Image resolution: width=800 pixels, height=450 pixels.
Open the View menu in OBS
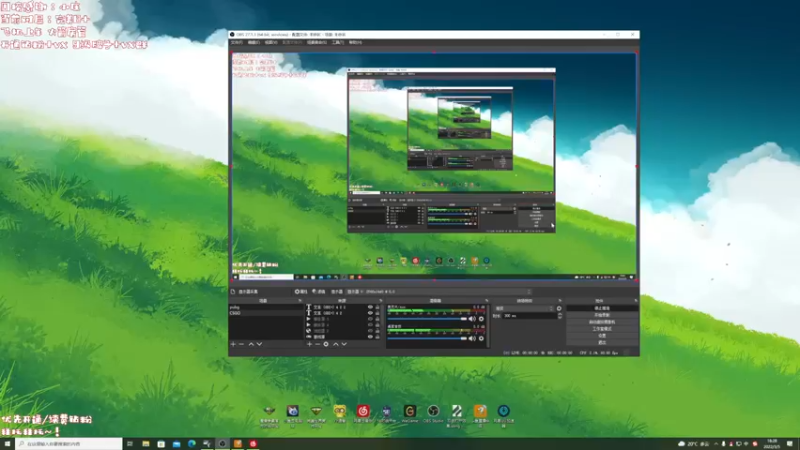[x=271, y=42]
